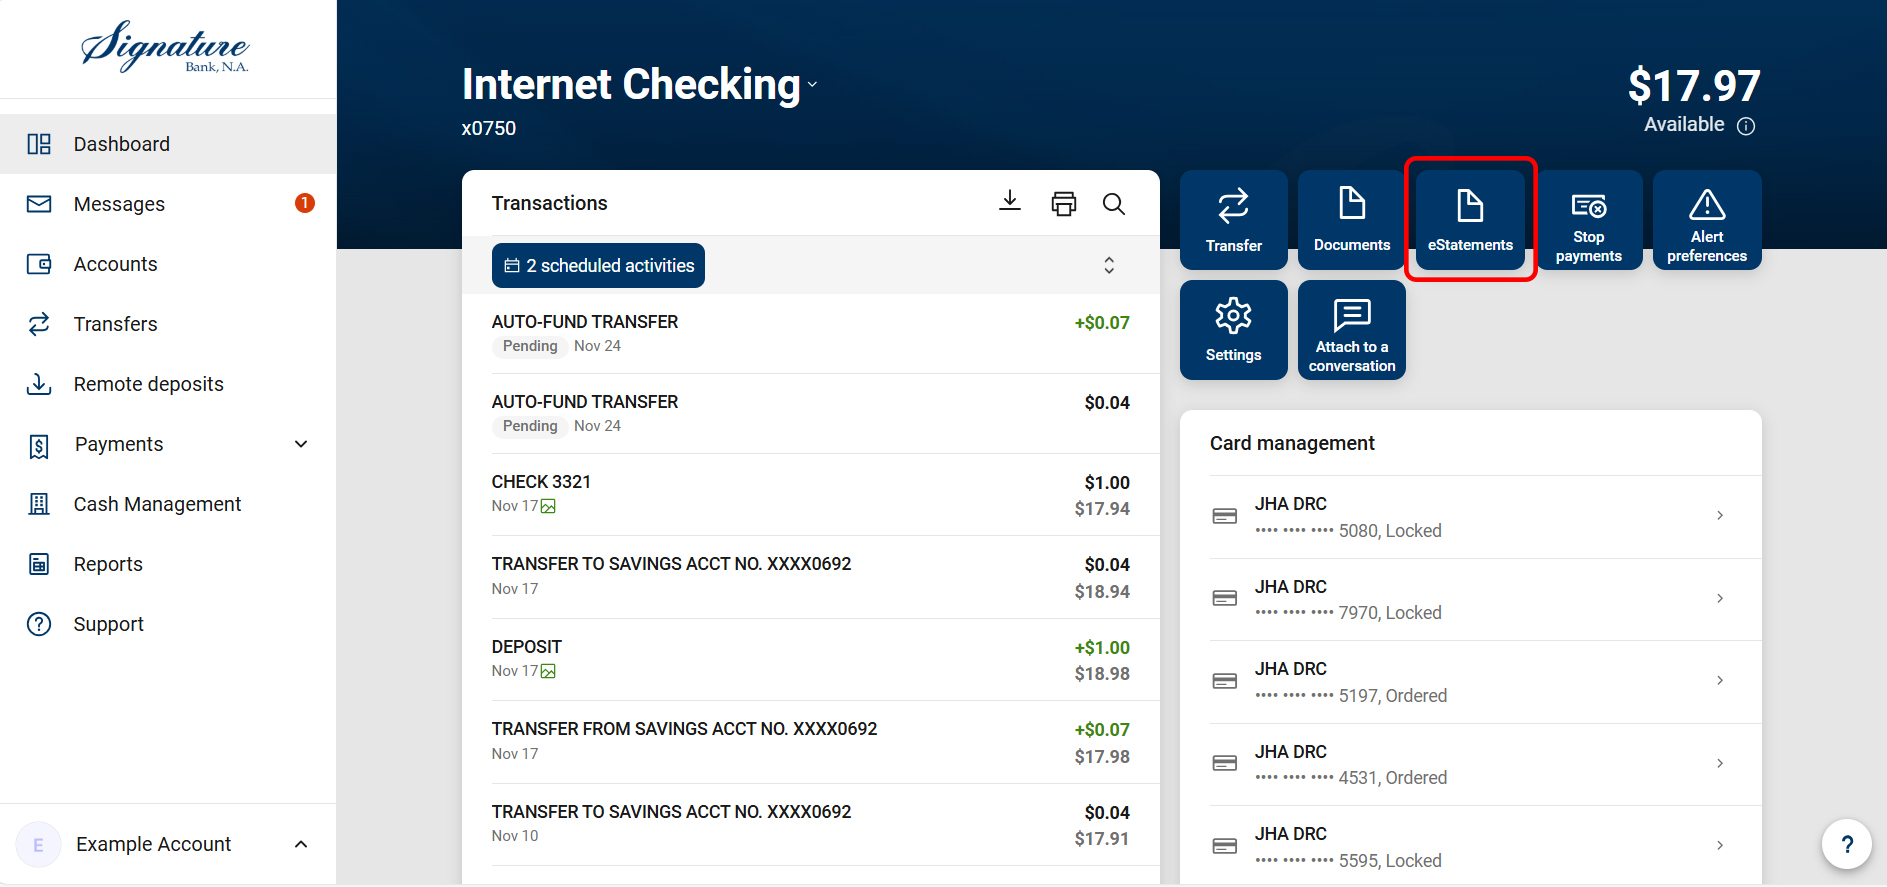Open the CHECK 3321 transaction
The width and height of the screenshot is (1887, 887).
(x=811, y=495)
